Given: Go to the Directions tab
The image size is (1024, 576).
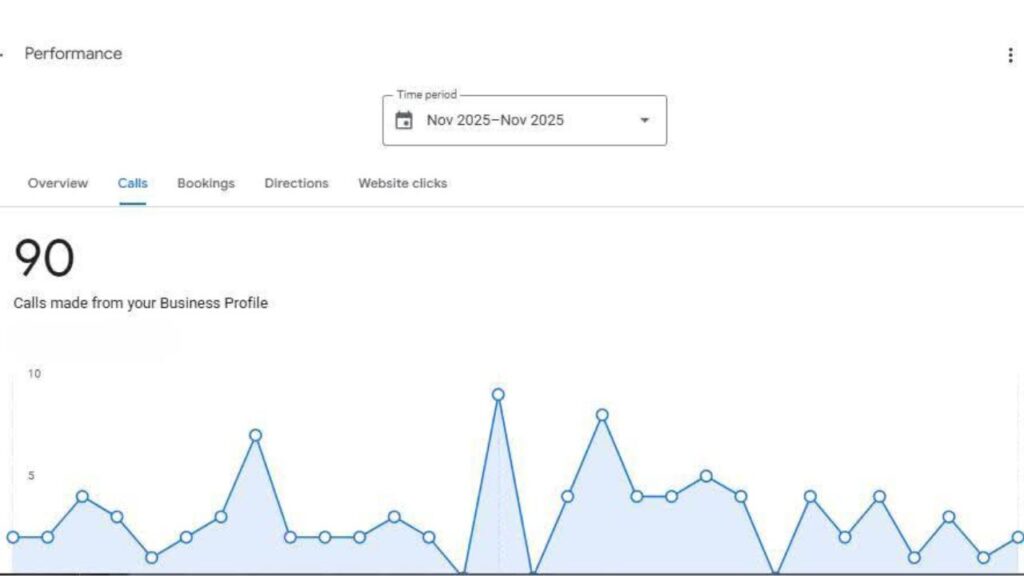Looking at the screenshot, I should click(x=296, y=183).
